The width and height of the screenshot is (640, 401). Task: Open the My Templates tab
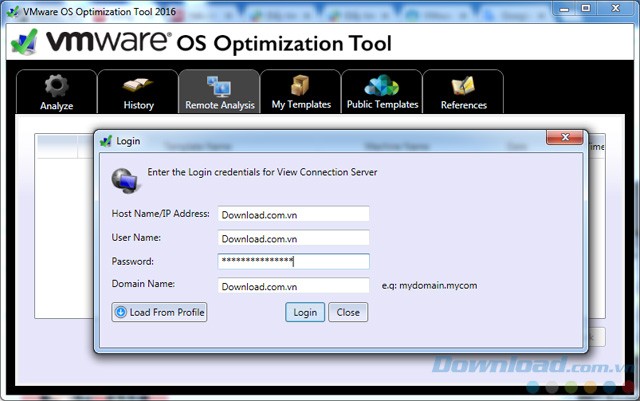pos(300,92)
